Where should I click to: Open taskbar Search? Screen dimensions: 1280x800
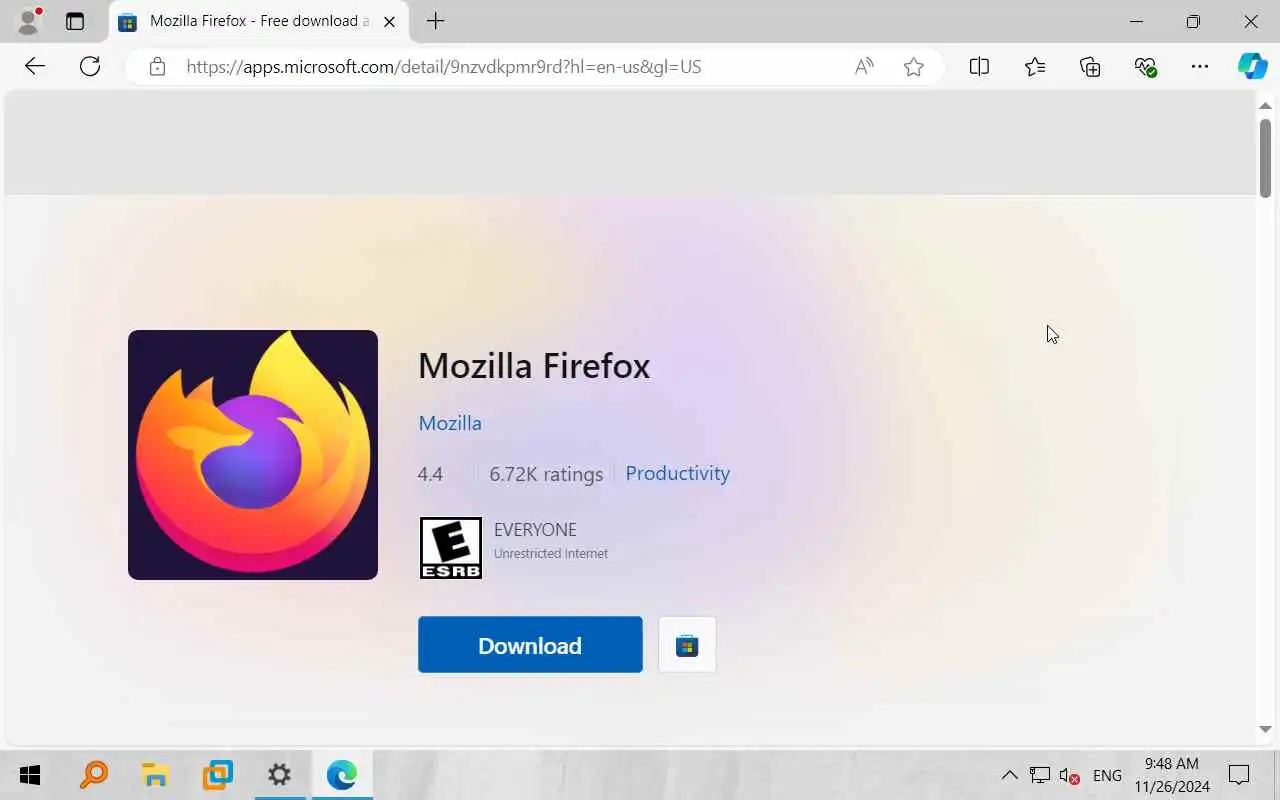(93, 775)
